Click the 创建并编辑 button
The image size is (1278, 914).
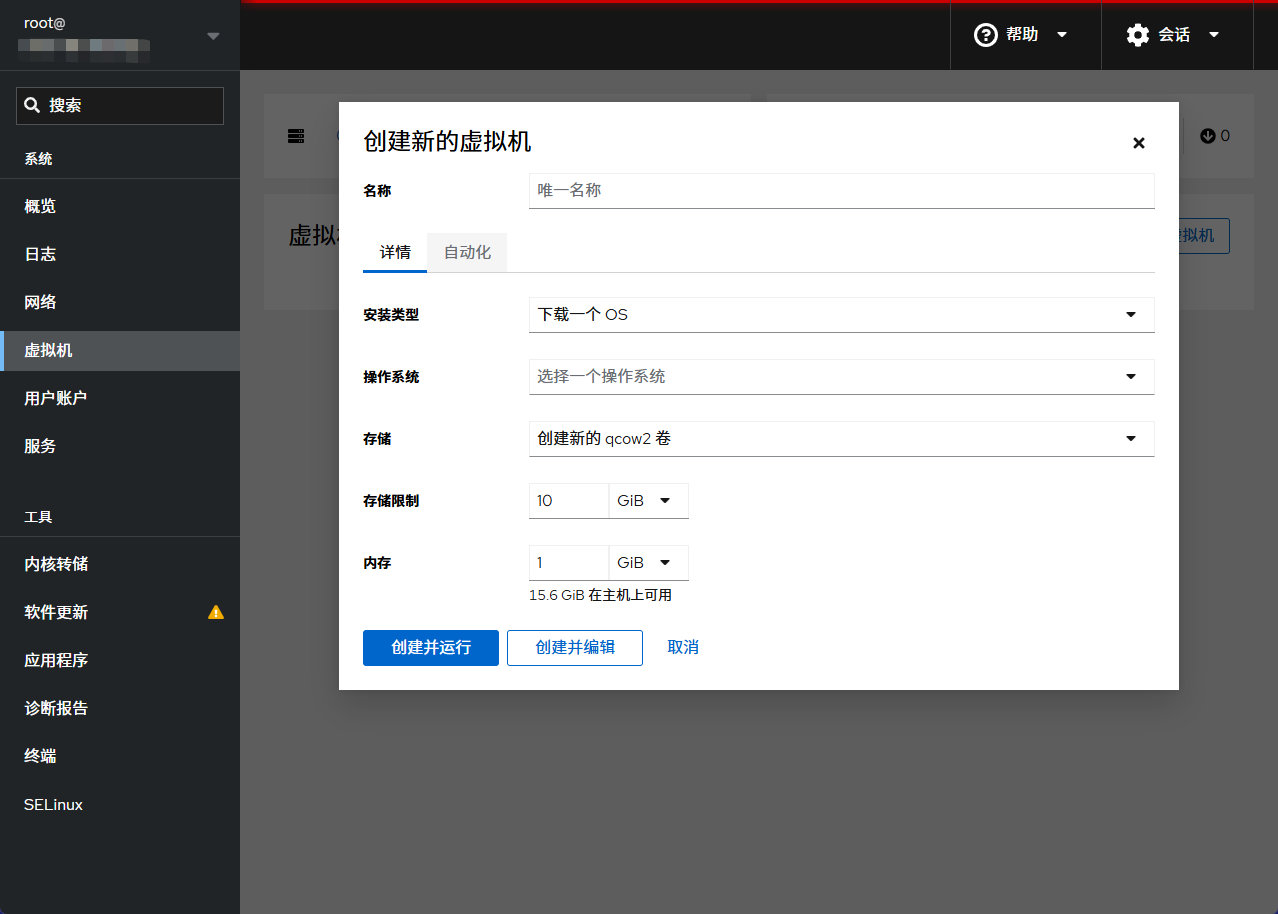(574, 648)
